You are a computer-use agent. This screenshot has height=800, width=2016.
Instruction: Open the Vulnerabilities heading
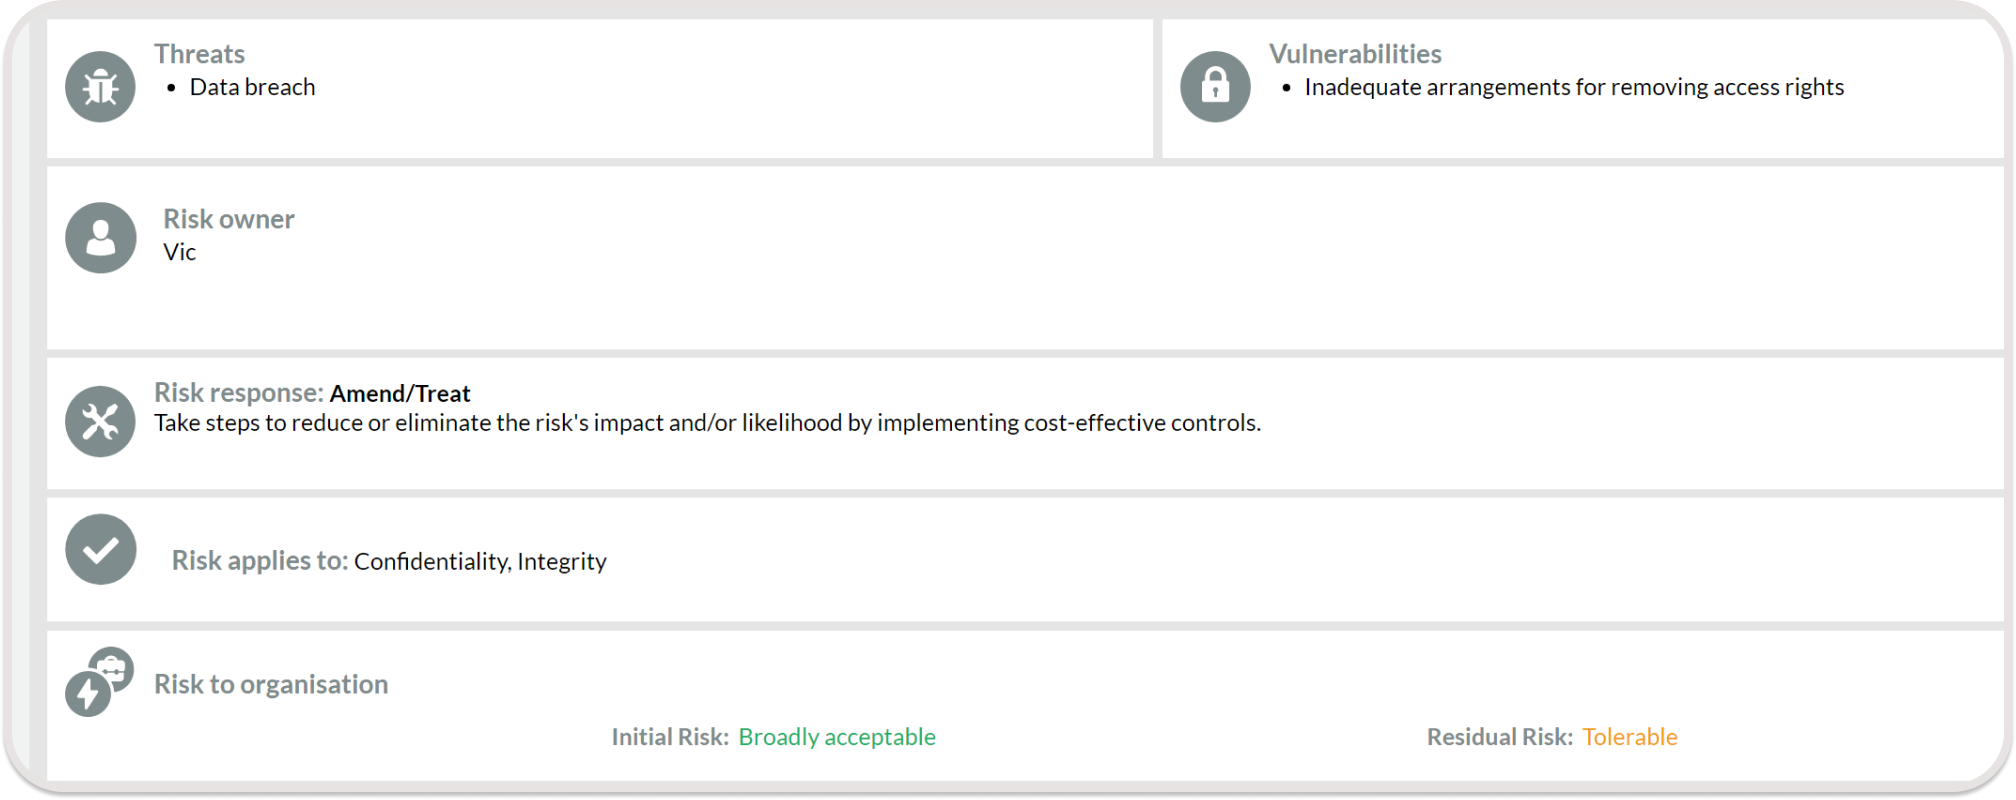[x=1355, y=54]
